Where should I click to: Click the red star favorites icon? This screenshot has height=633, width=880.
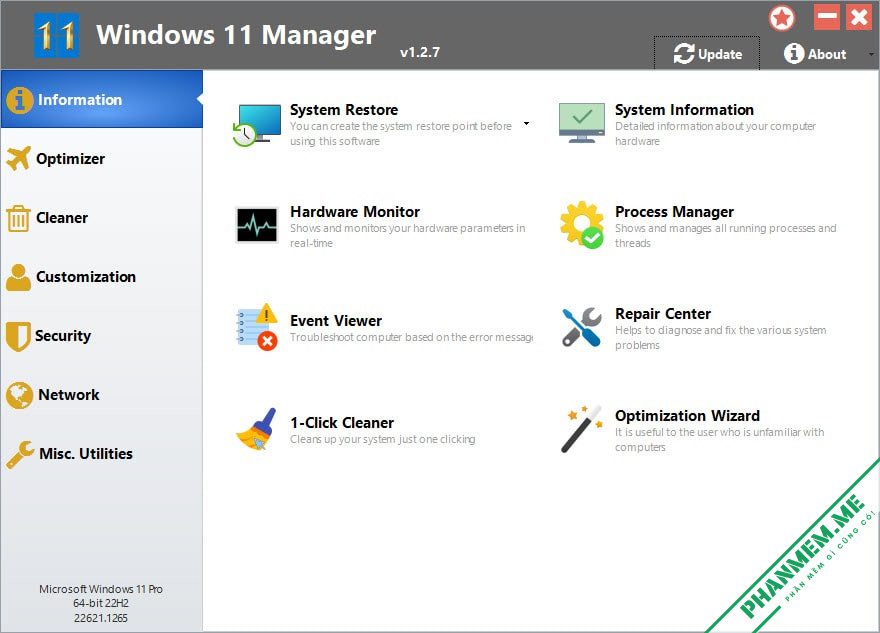(782, 18)
